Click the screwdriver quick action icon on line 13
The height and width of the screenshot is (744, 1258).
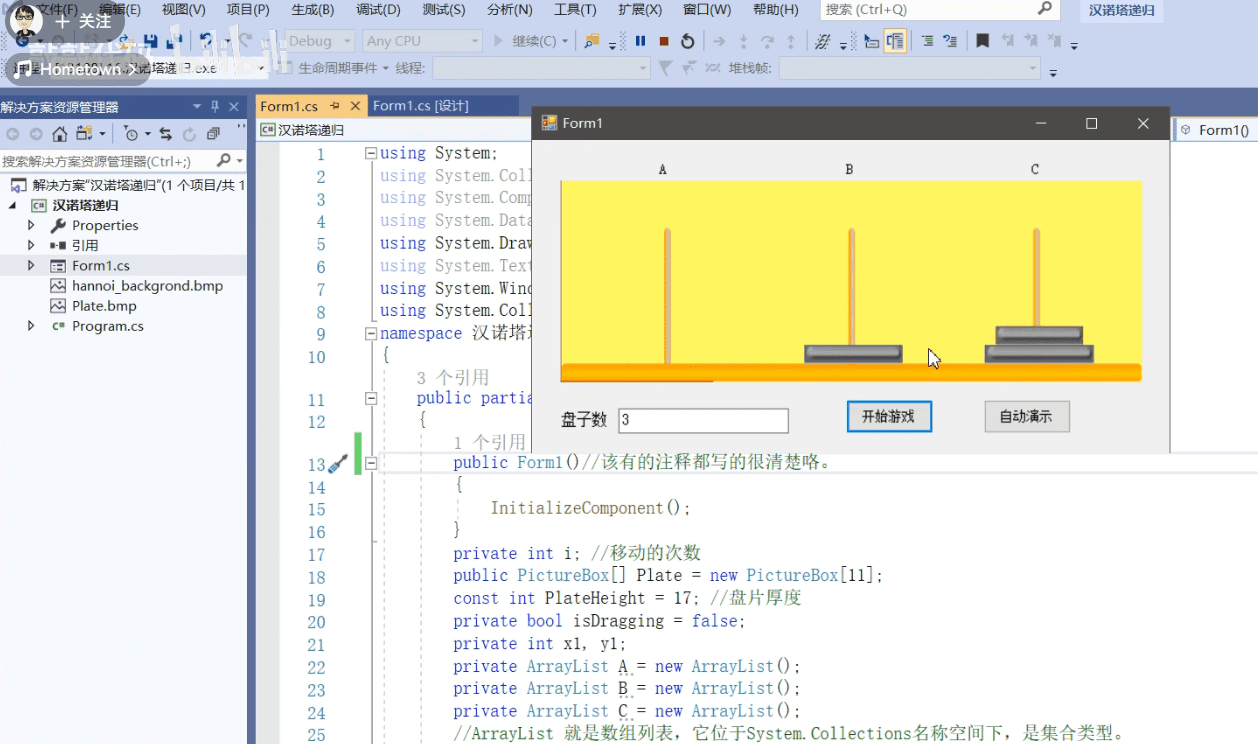coord(338,464)
